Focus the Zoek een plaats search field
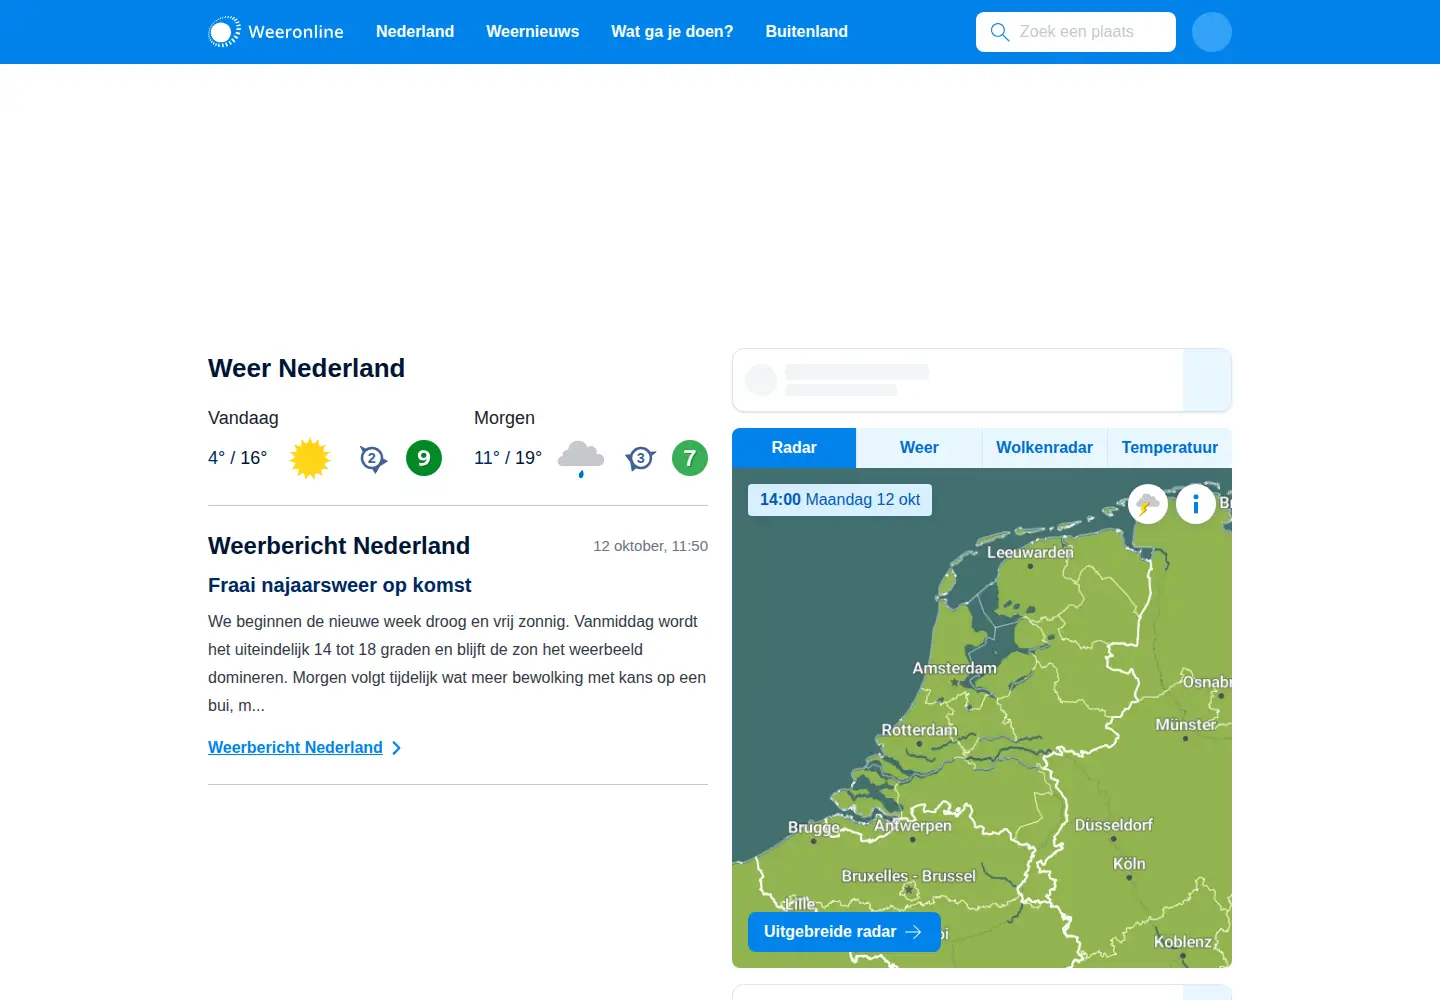Screen dimensions: 1440x1000 coord(1076,32)
